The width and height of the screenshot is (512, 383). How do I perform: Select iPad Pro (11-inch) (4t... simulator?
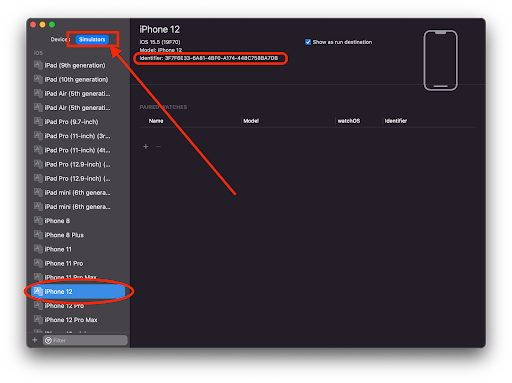78,150
